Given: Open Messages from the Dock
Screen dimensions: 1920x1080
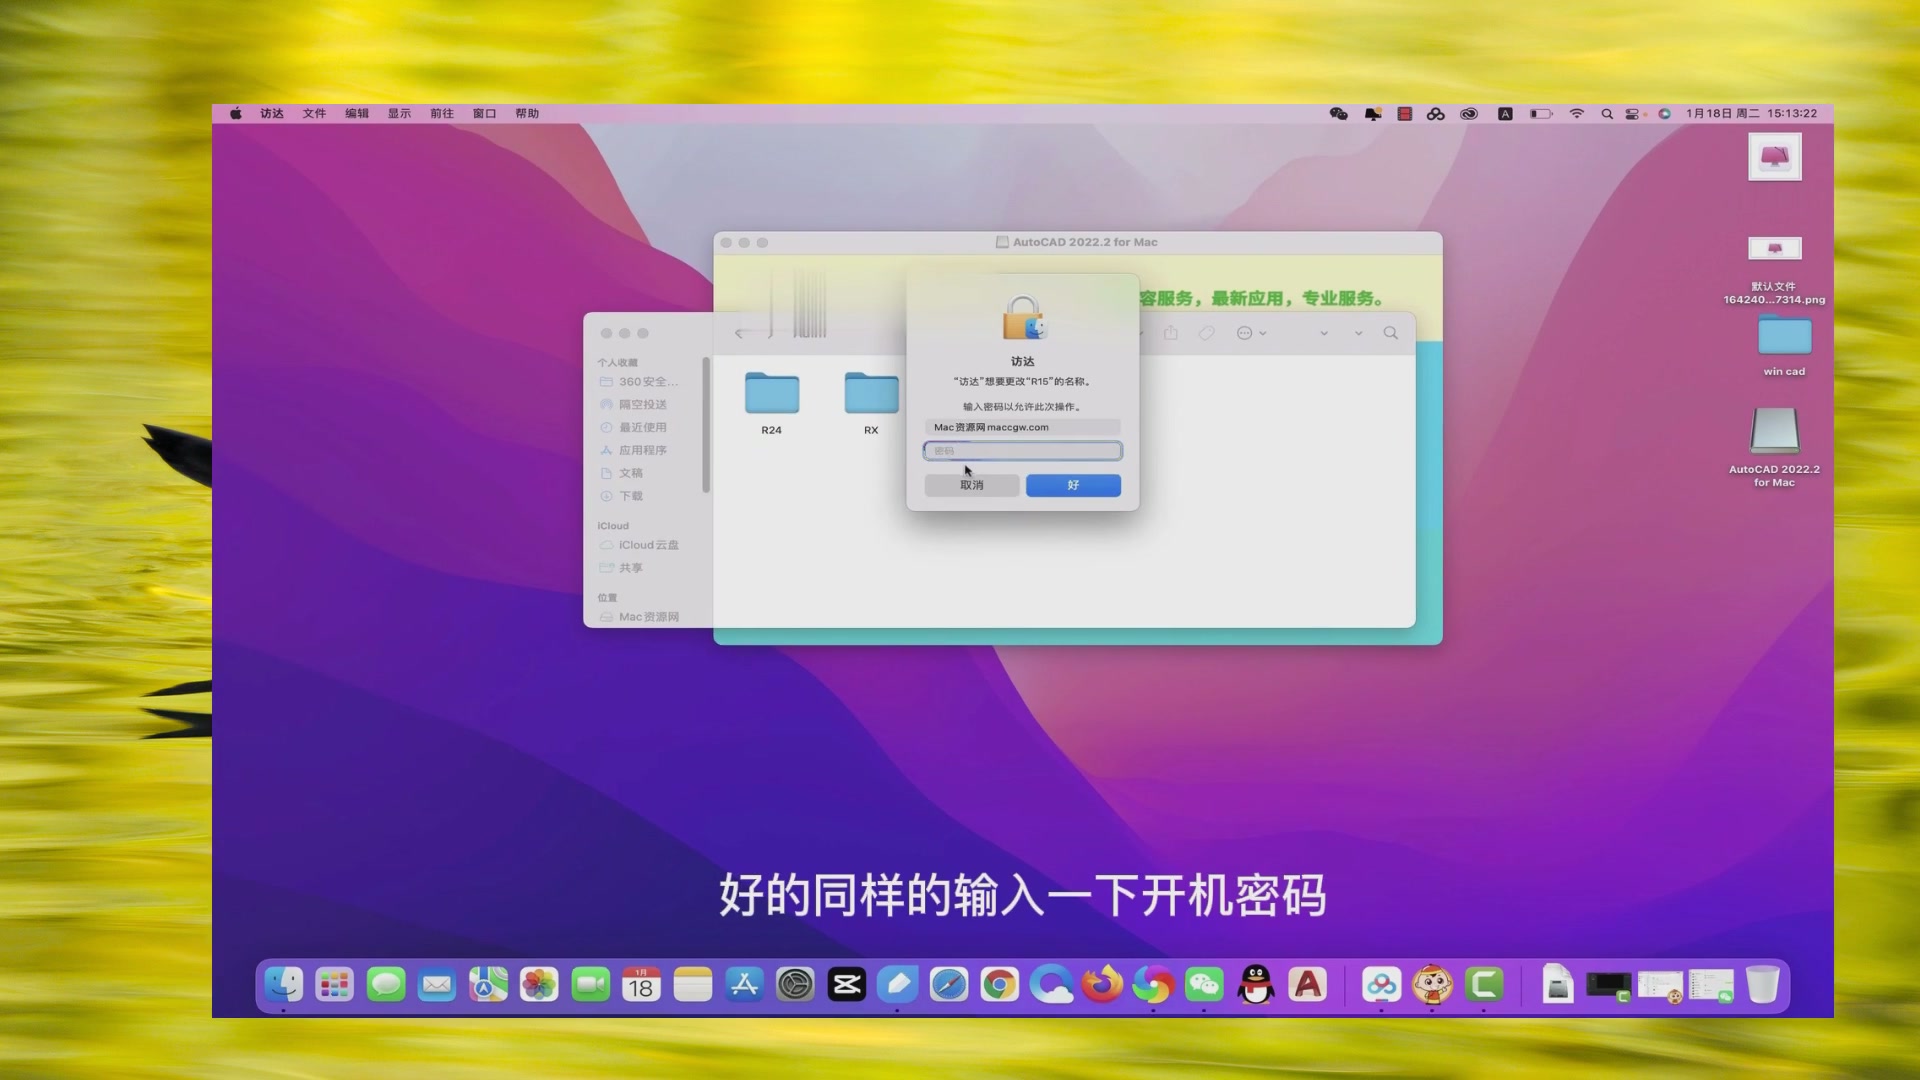Looking at the screenshot, I should point(386,986).
